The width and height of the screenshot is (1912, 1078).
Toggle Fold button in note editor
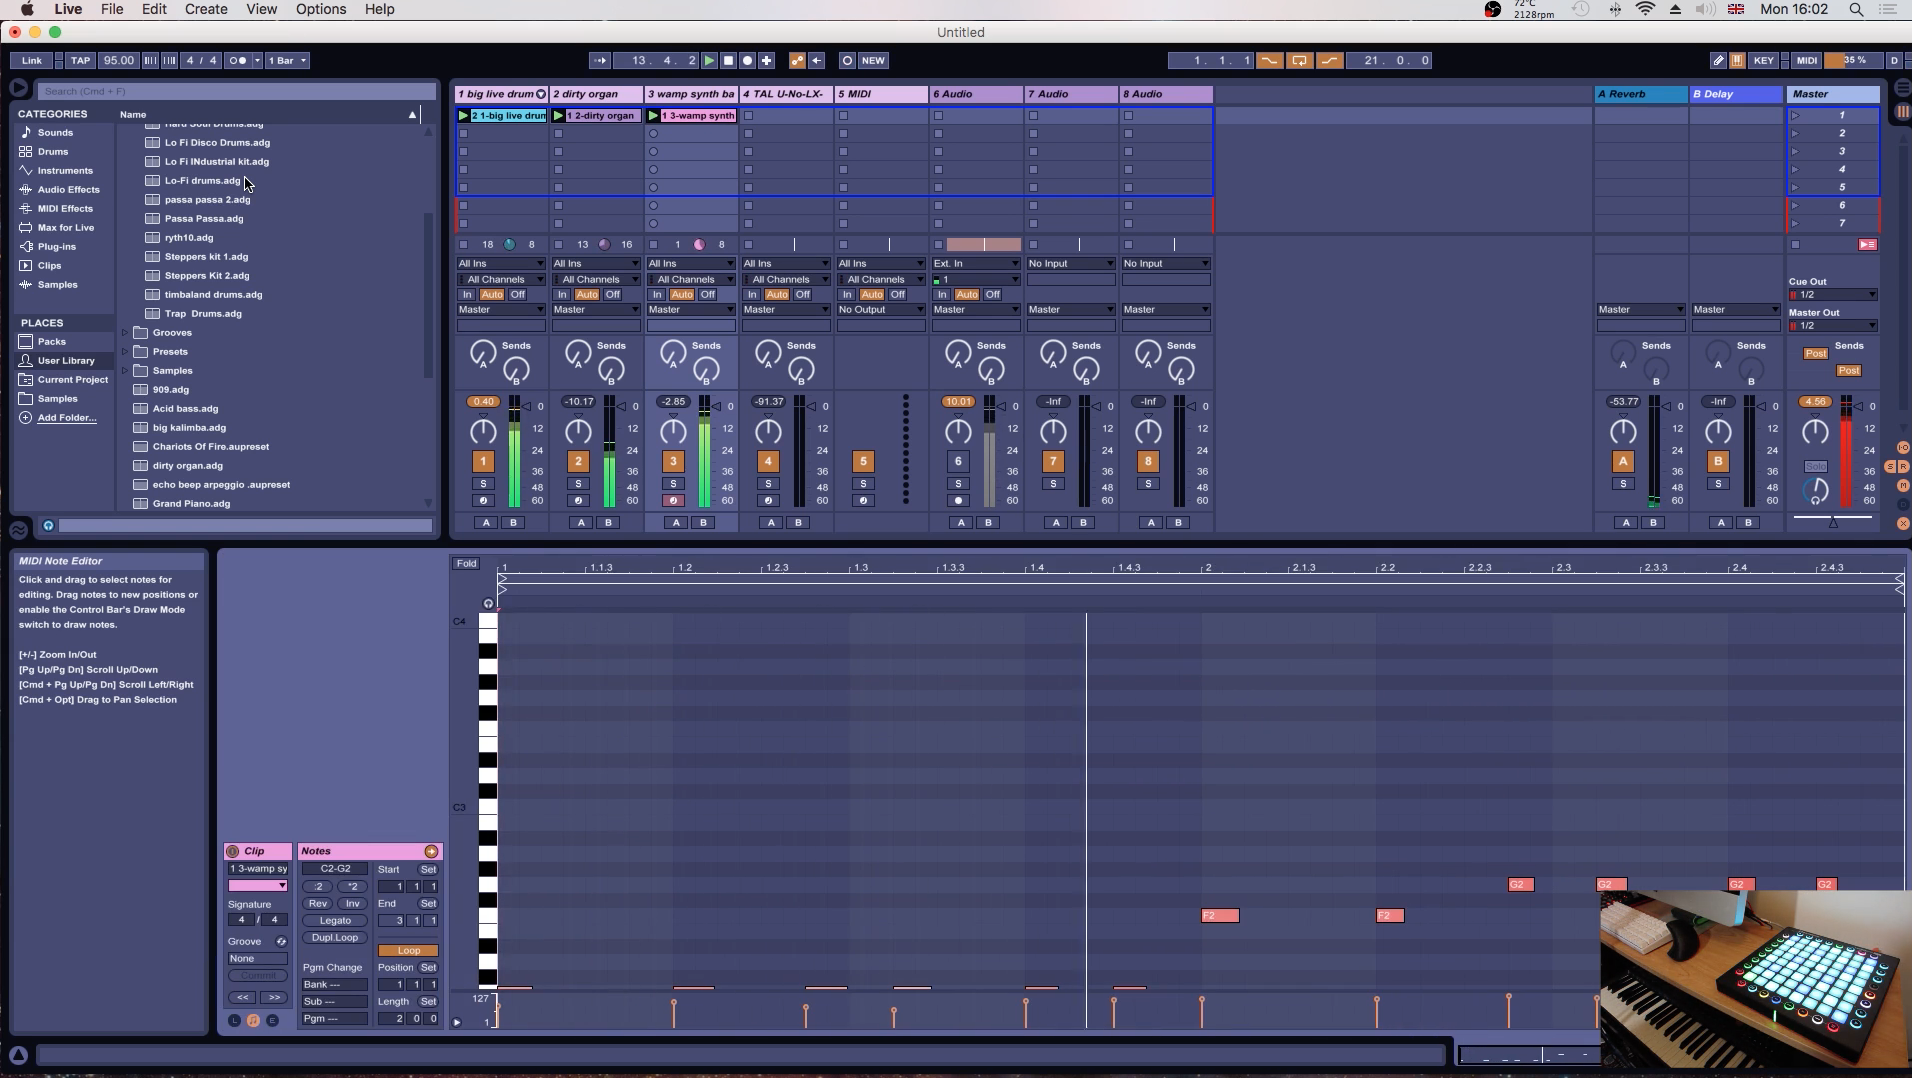466,563
